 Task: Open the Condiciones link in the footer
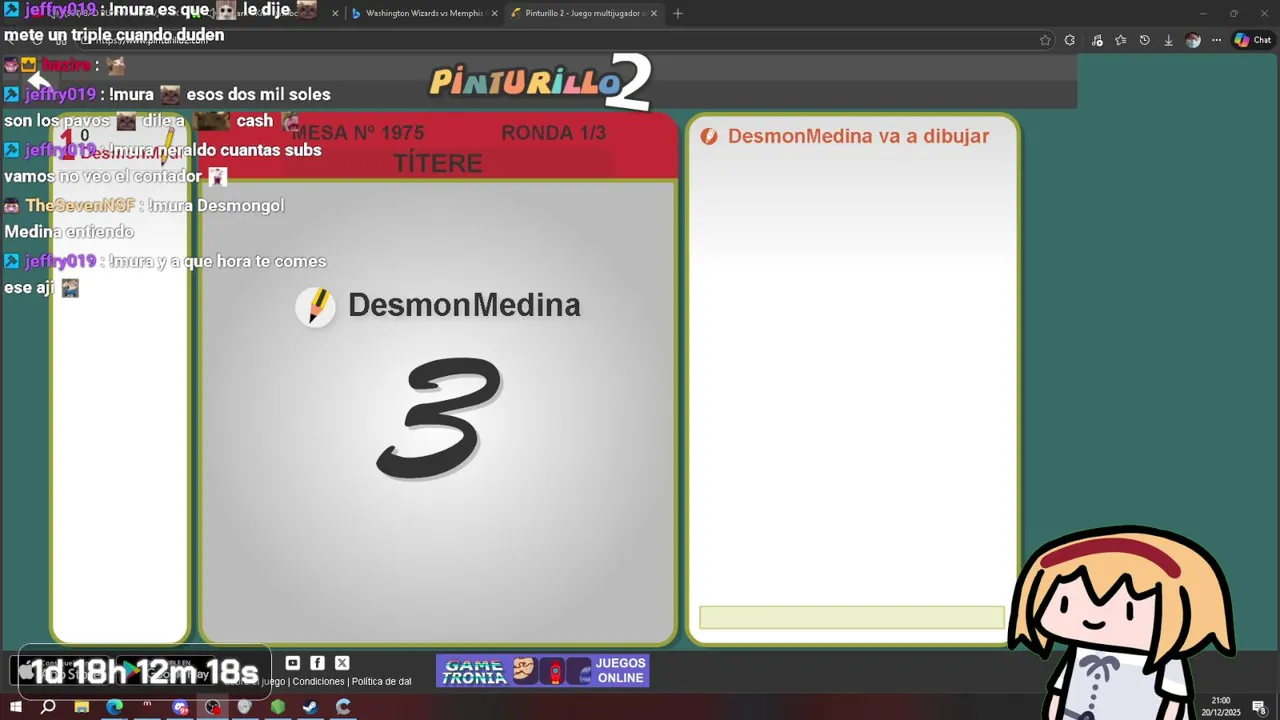(x=318, y=682)
